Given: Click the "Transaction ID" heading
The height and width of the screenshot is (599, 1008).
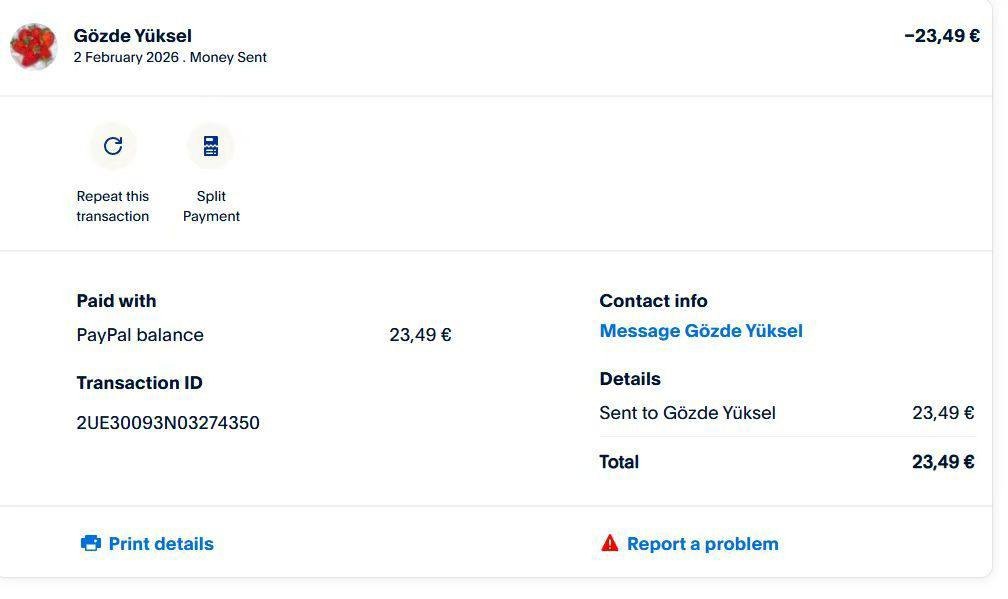Looking at the screenshot, I should [139, 383].
